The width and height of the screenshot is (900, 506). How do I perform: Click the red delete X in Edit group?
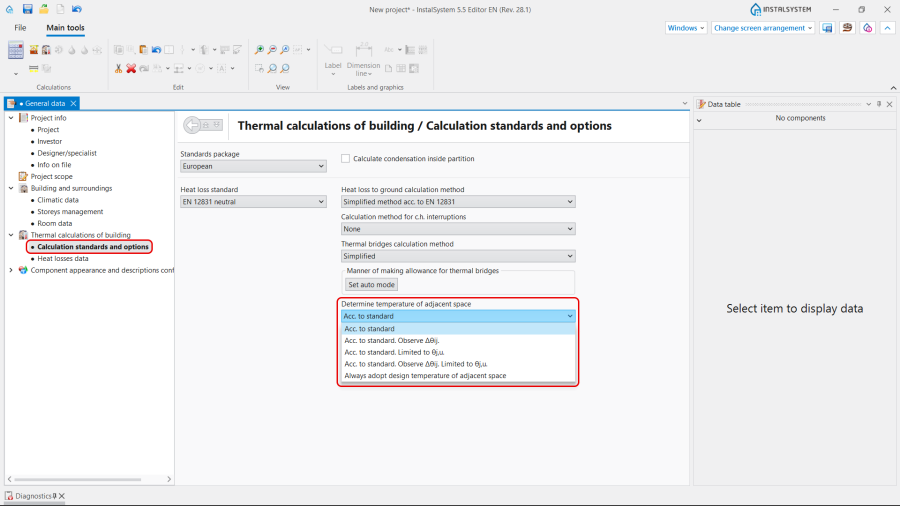click(x=131, y=68)
